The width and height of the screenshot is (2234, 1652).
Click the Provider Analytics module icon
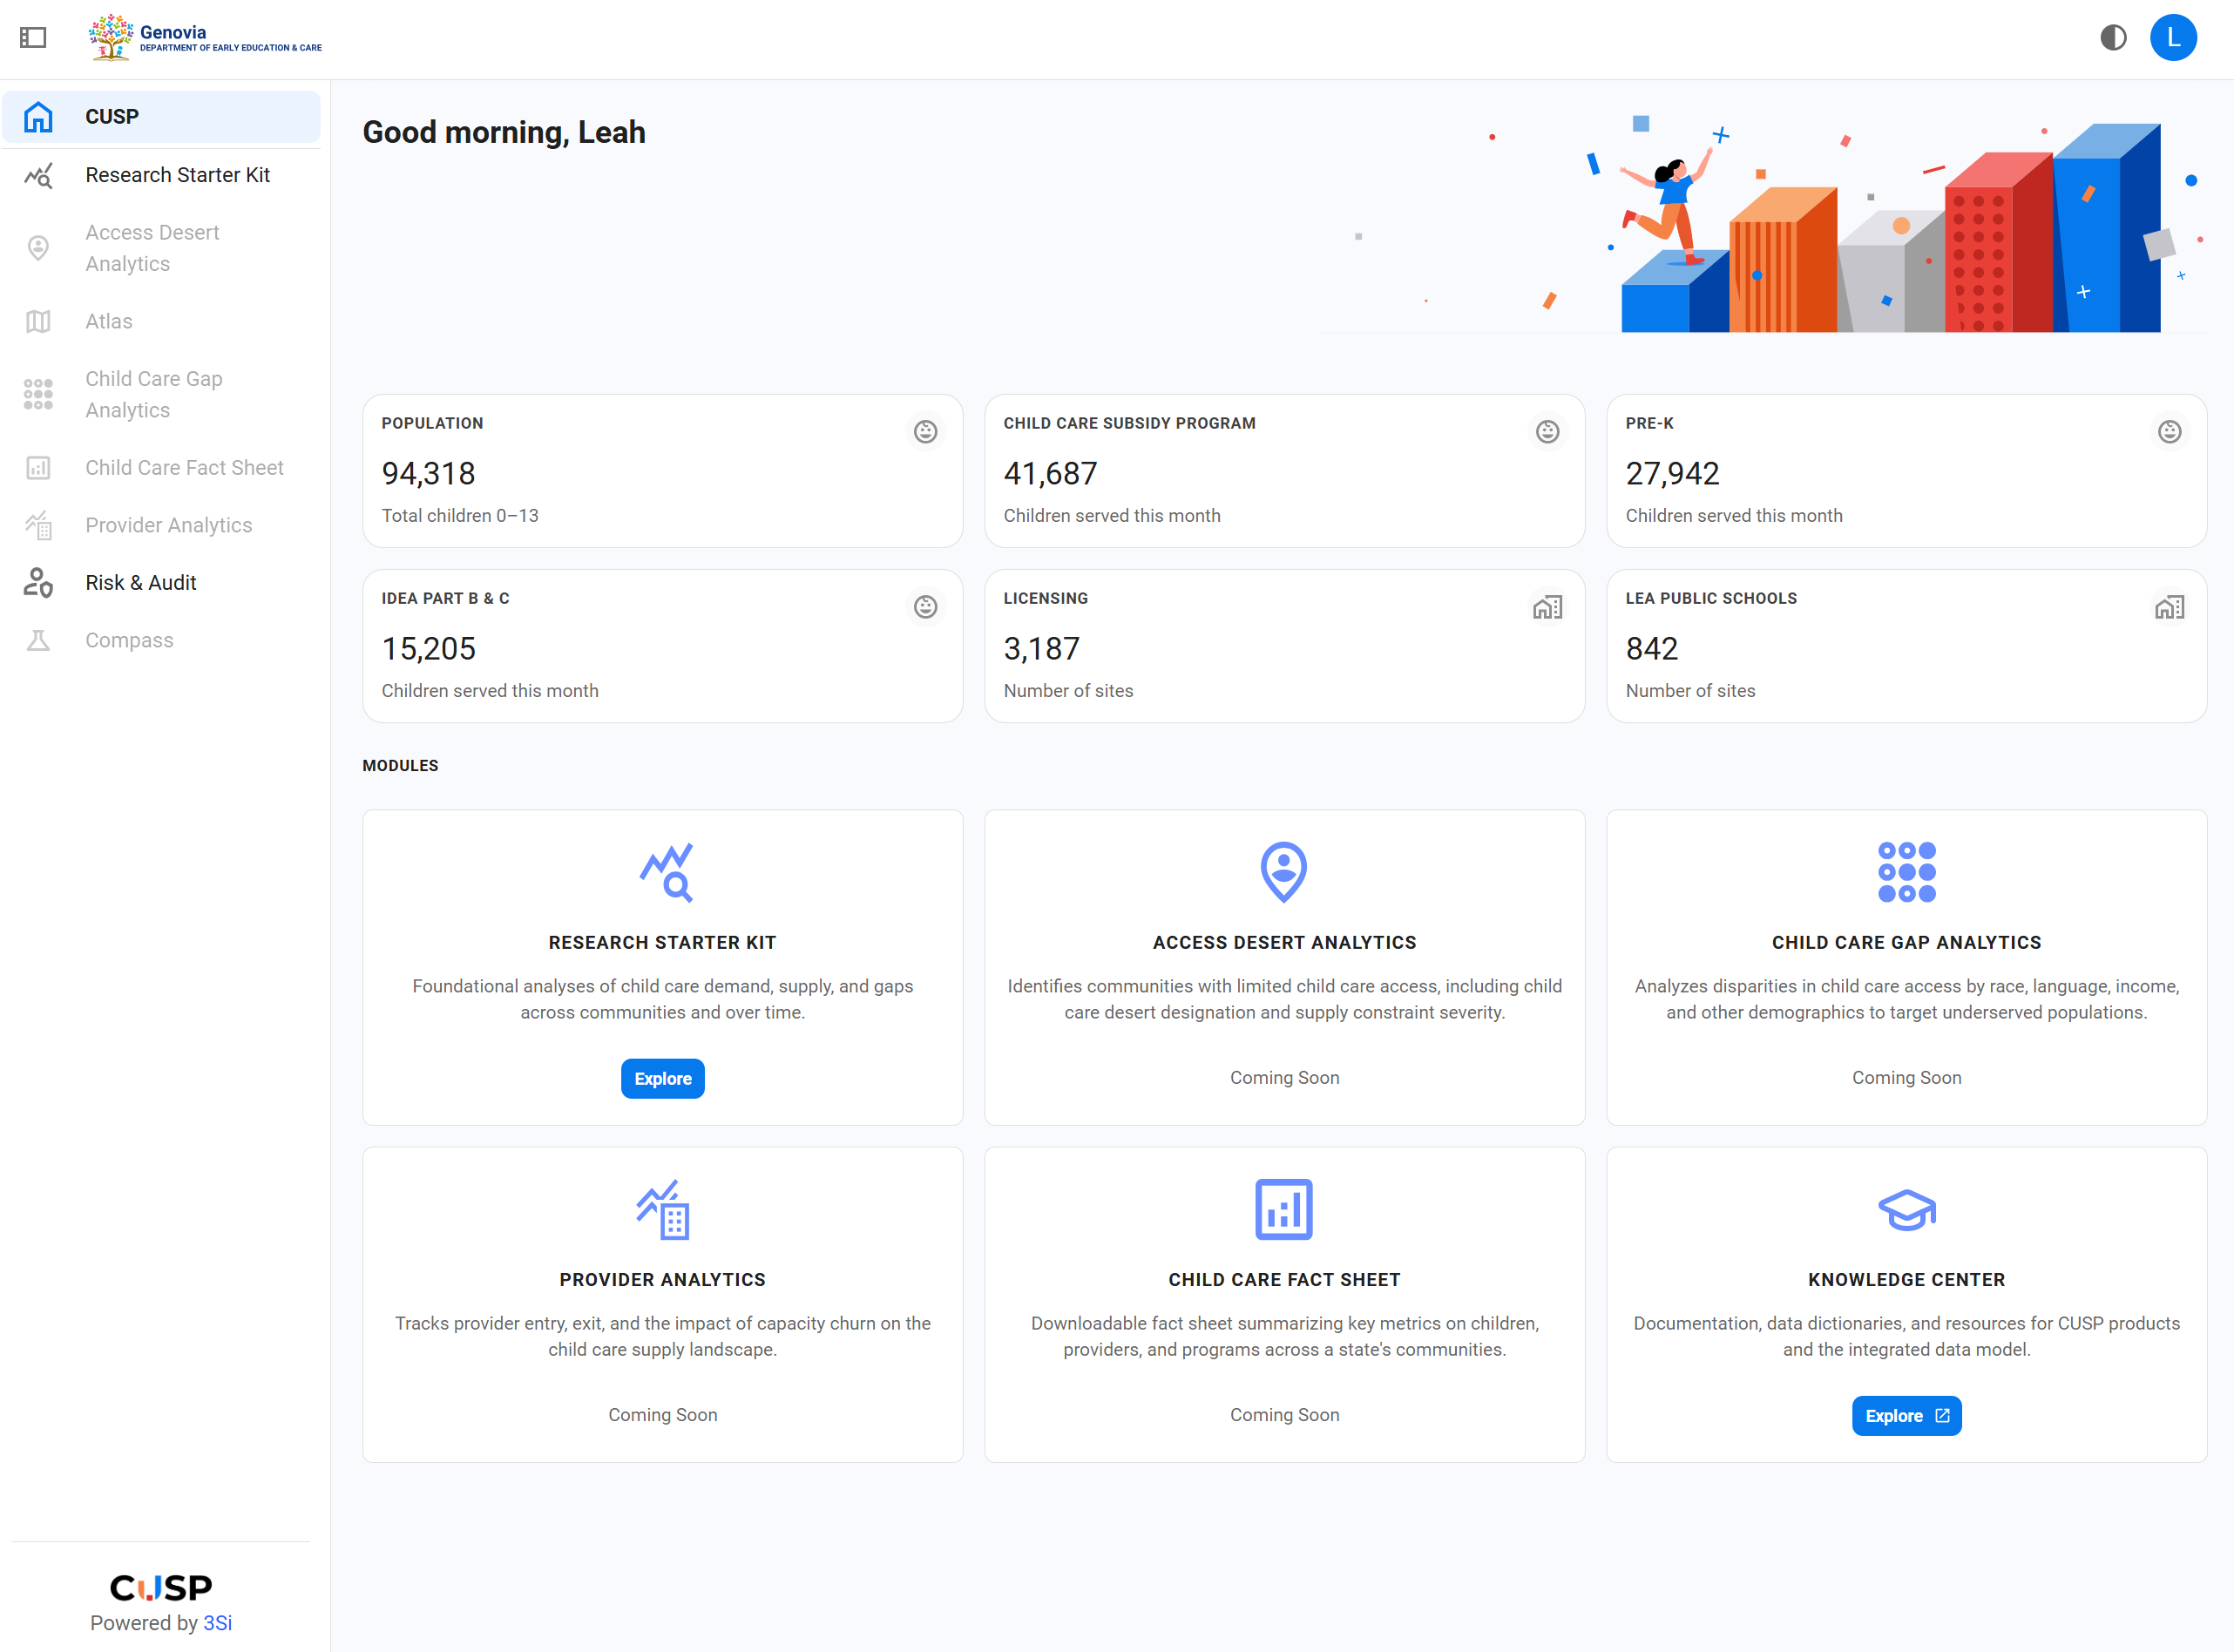pyautogui.click(x=663, y=1210)
